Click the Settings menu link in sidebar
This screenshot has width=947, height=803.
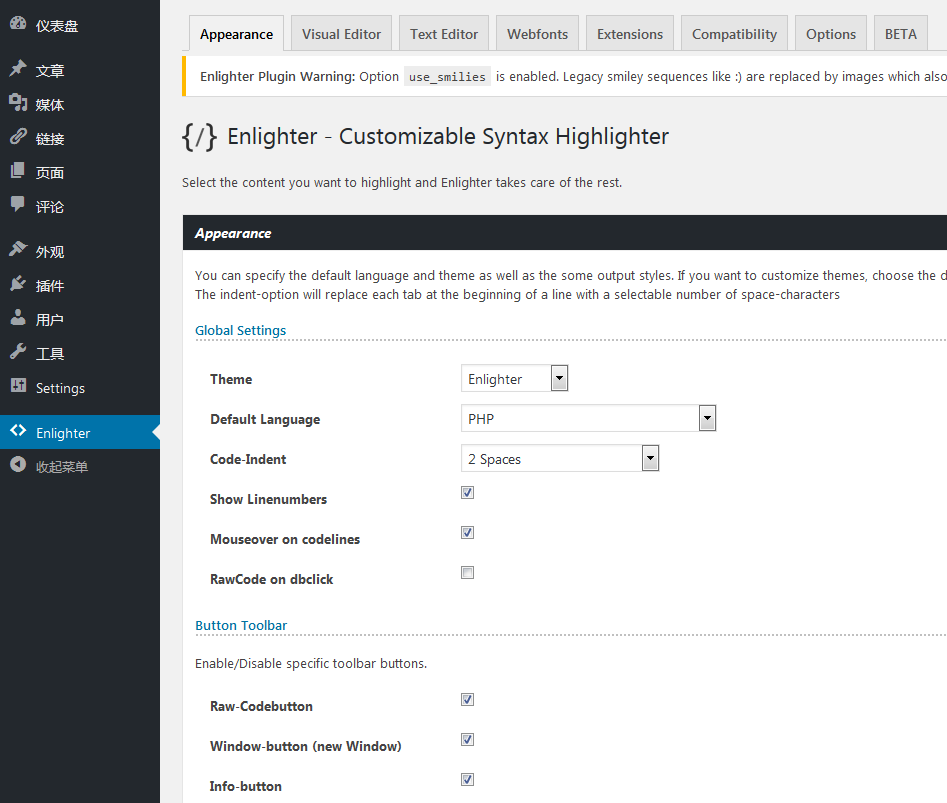coord(60,388)
